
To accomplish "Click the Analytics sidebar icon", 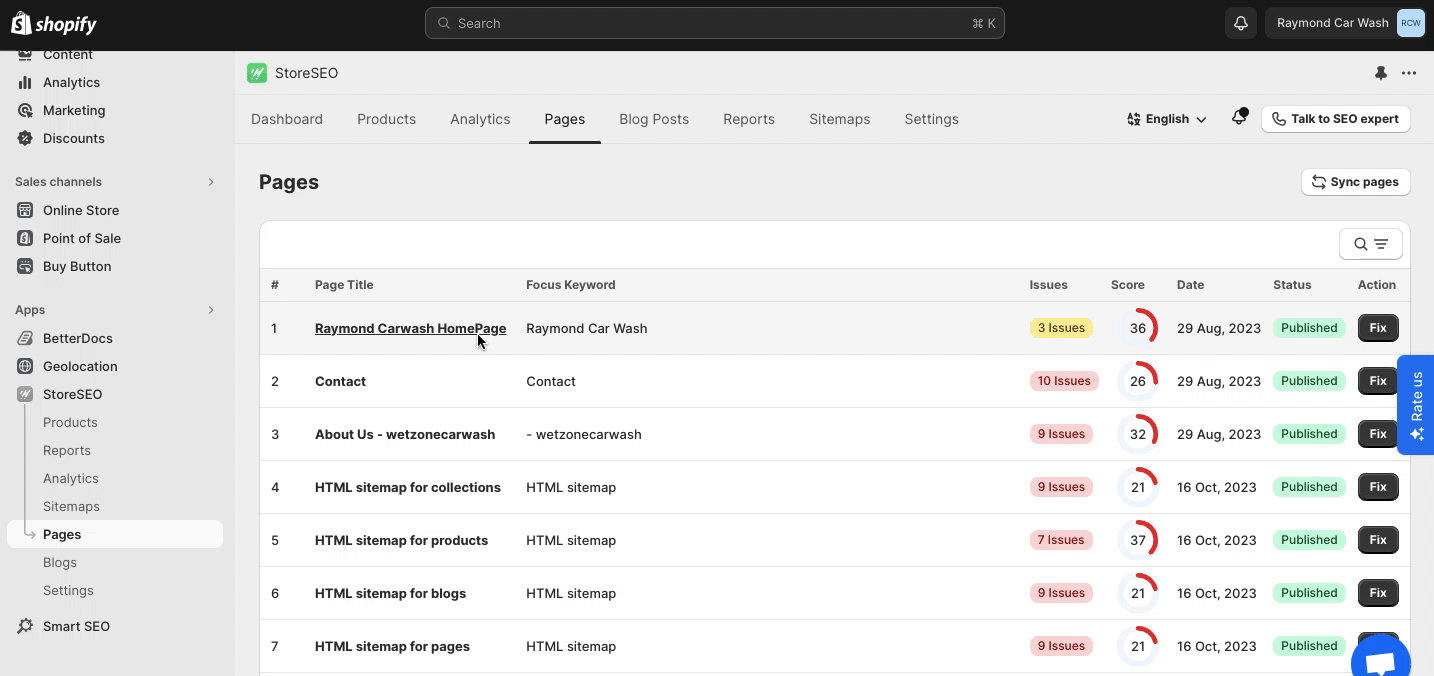I will coord(25,82).
